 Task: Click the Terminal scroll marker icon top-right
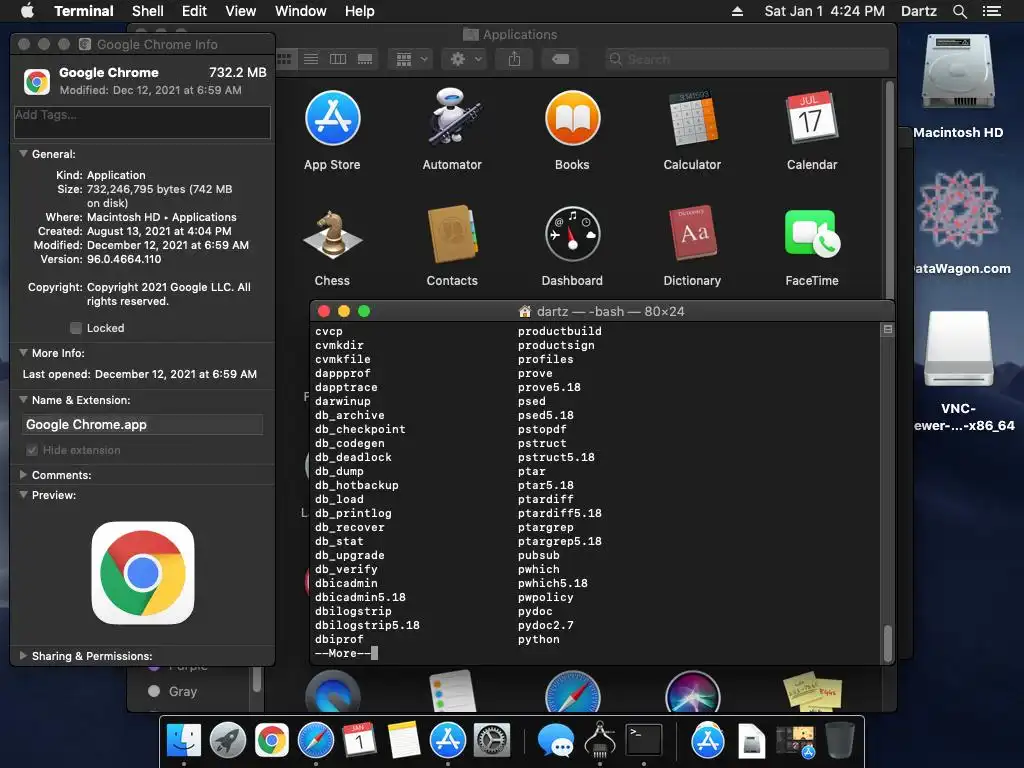pyautogui.click(x=888, y=329)
